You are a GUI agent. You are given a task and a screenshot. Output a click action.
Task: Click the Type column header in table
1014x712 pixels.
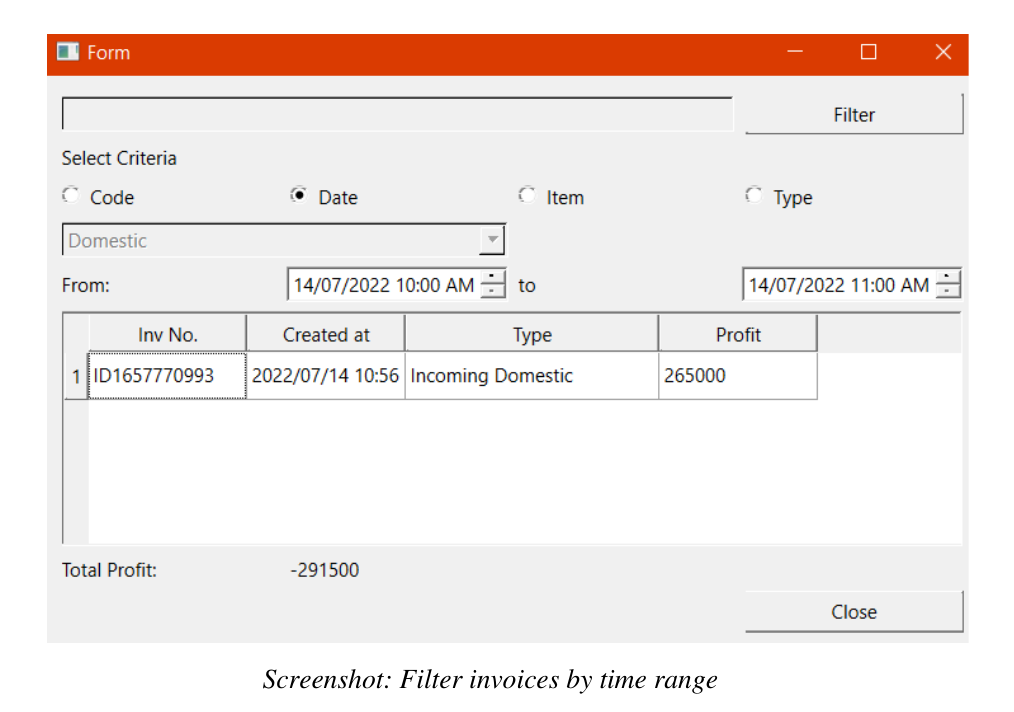coord(532,334)
